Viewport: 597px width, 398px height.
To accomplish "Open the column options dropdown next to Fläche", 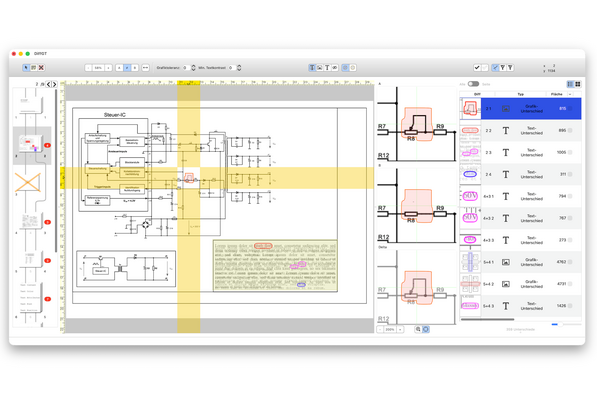I will point(570,94).
